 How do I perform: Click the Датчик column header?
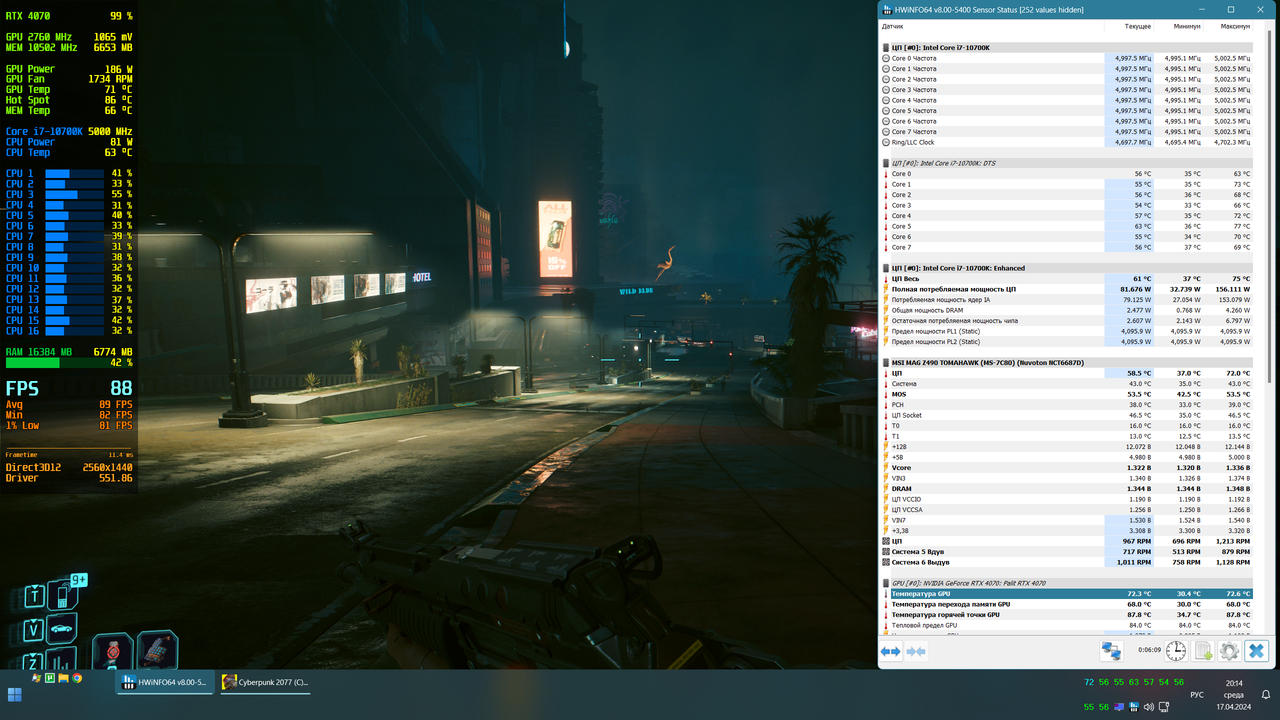(892, 27)
